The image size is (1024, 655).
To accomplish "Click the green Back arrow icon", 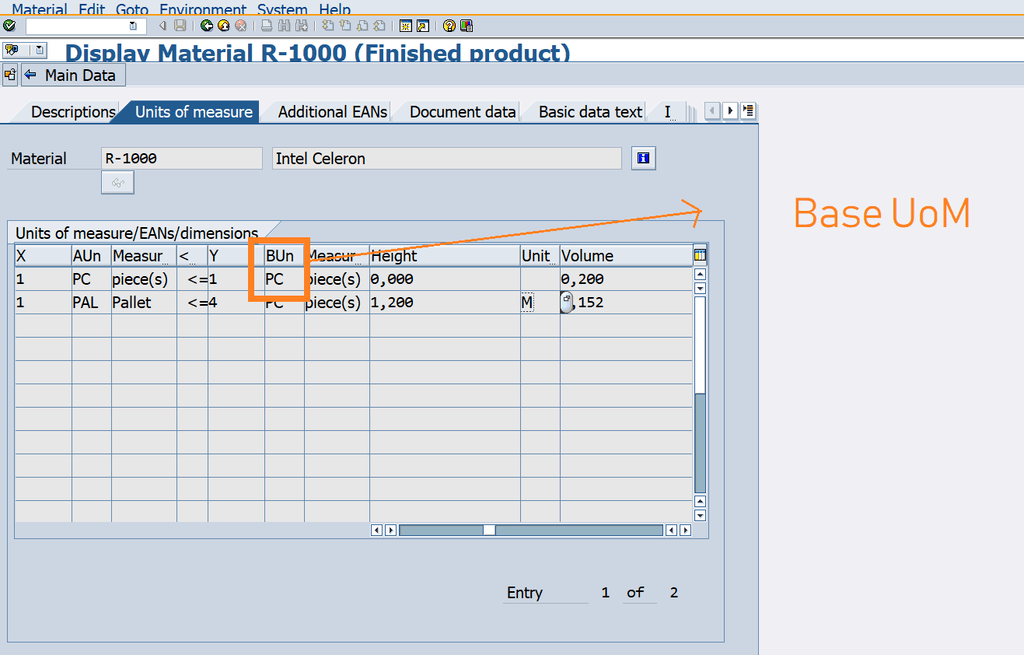I will click(205, 26).
